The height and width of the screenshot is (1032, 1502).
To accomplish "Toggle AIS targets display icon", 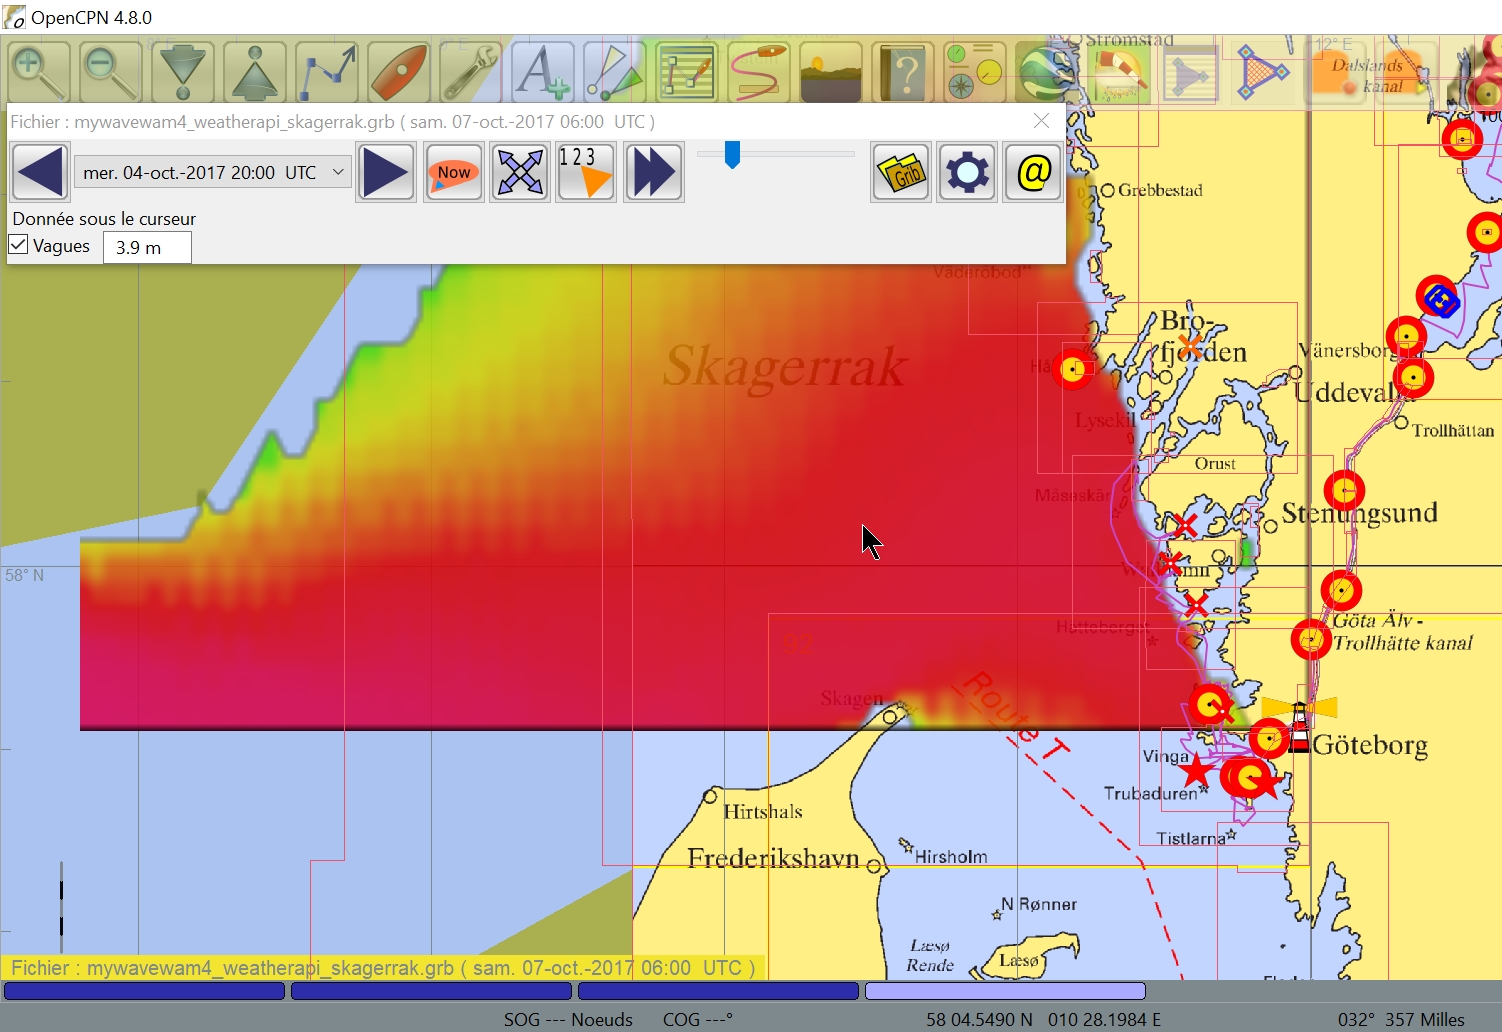I will point(615,71).
